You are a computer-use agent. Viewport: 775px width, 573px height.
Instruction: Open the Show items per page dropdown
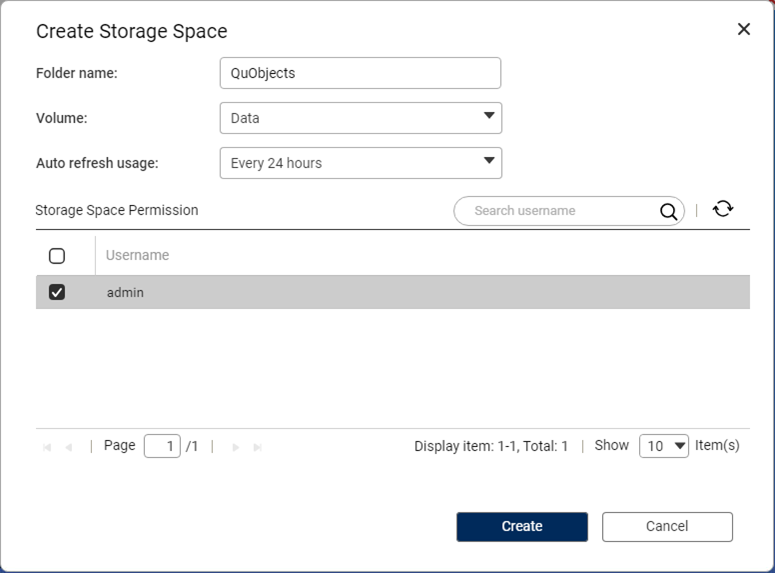(x=664, y=446)
